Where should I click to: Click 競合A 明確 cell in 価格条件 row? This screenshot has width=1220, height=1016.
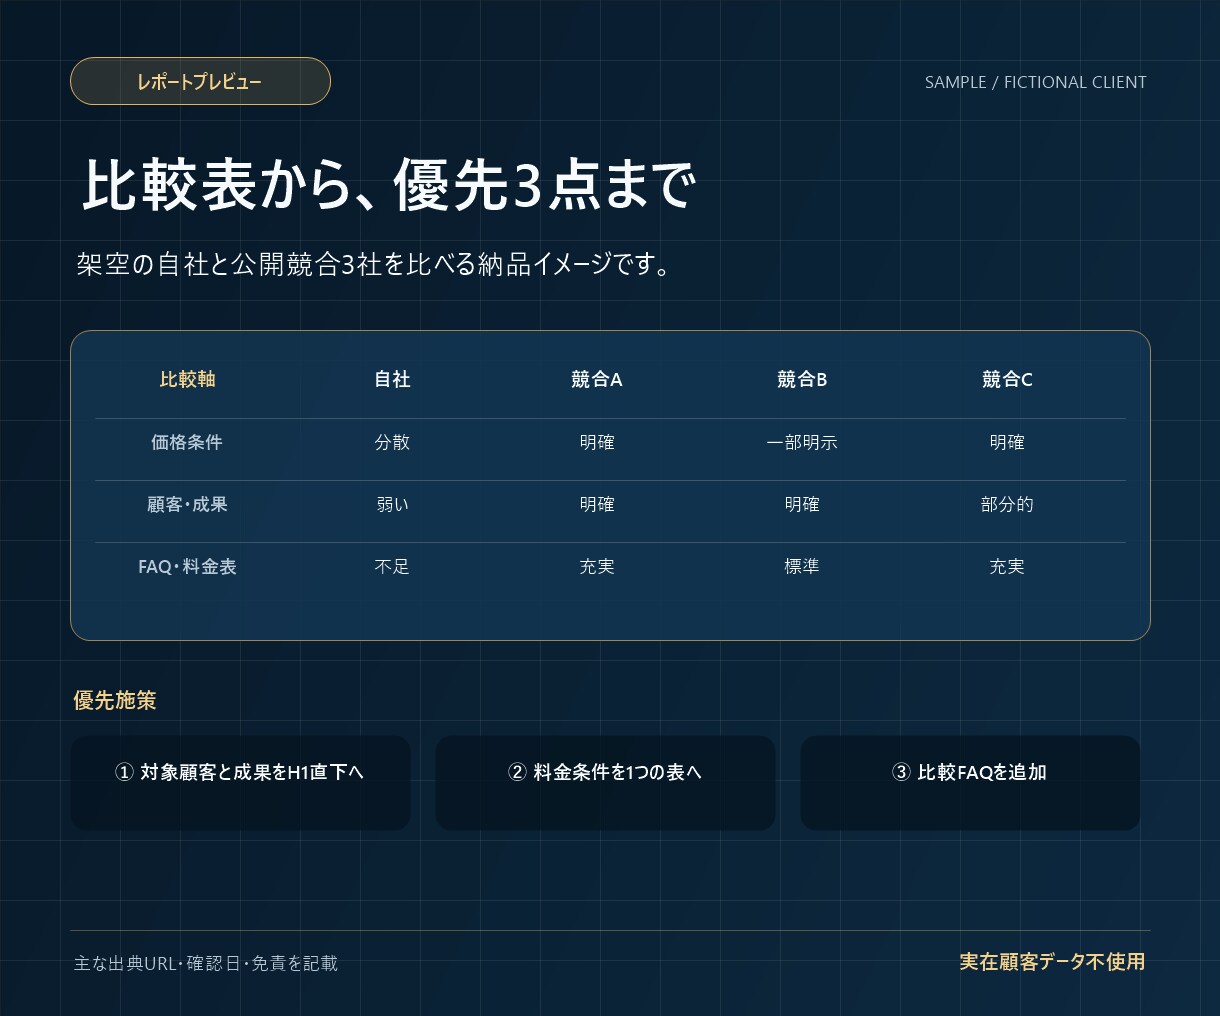pos(597,442)
